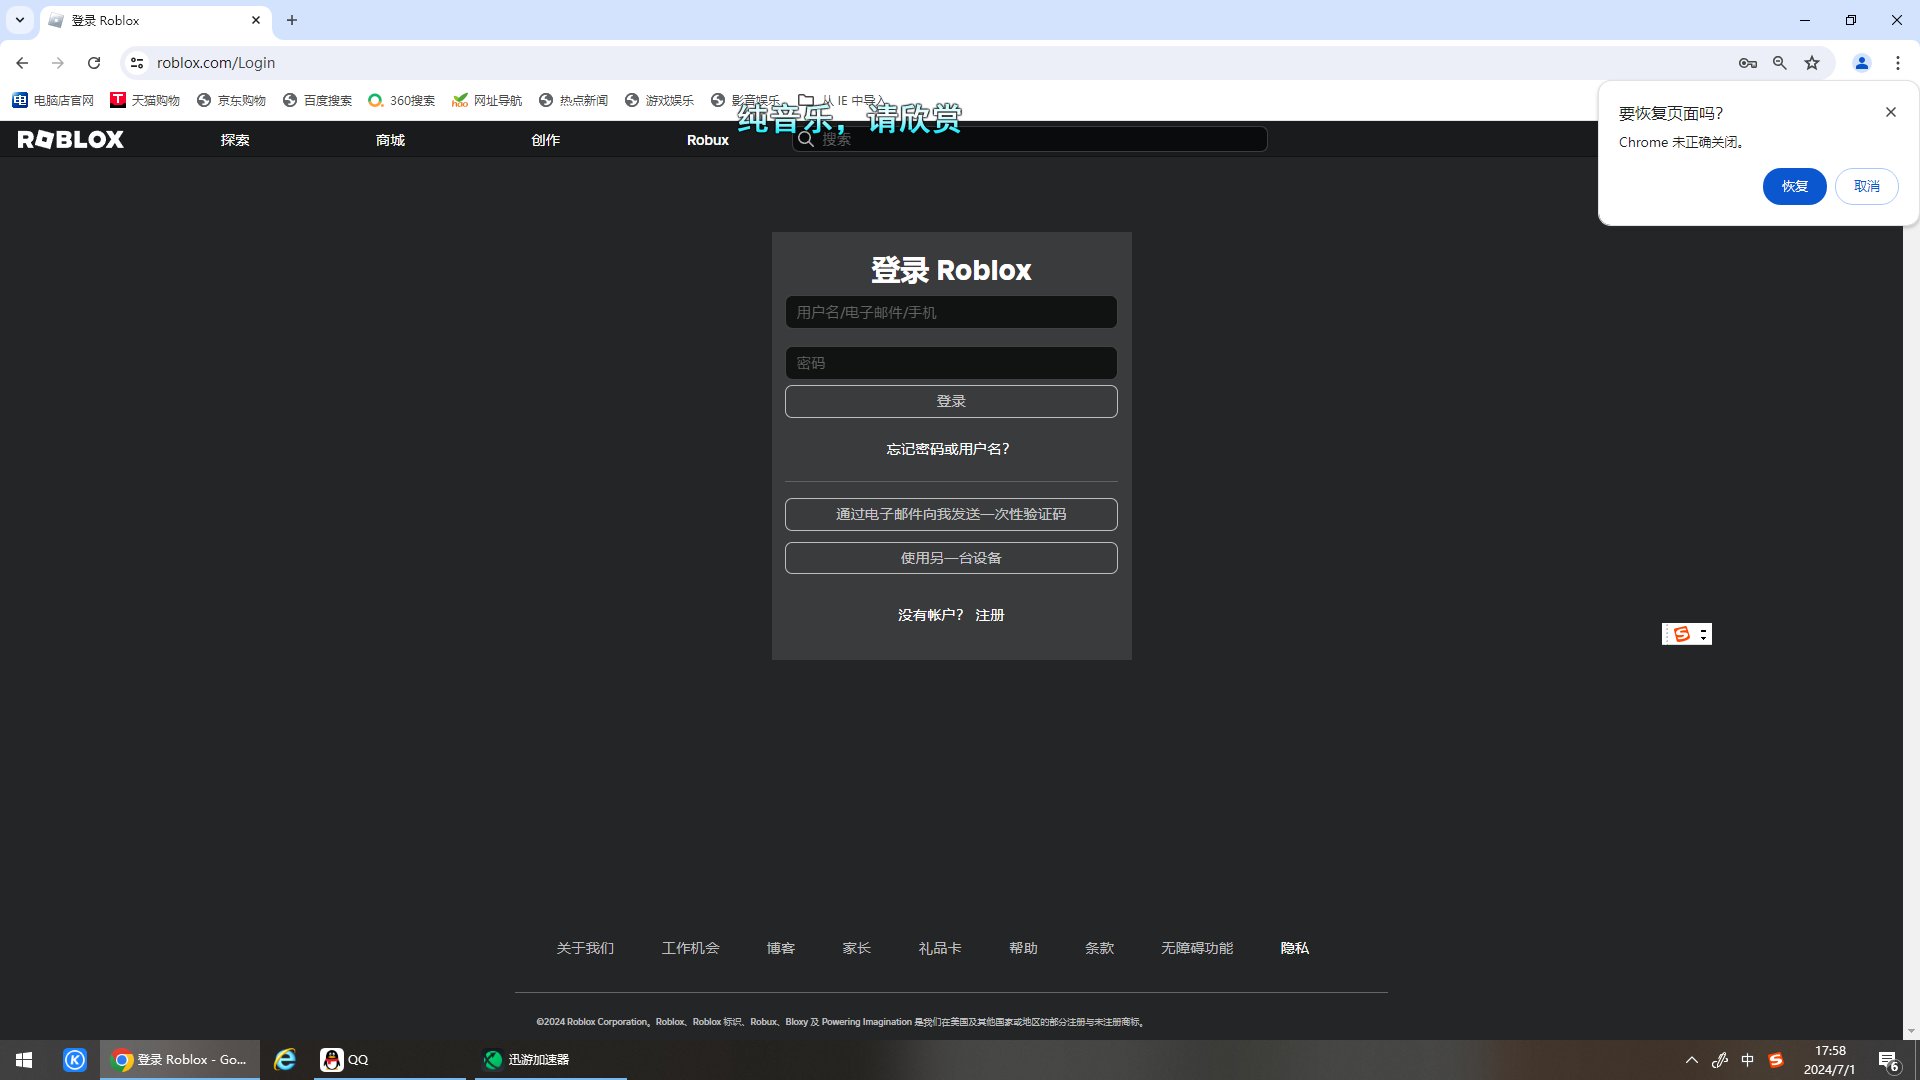Focus the username/email/phone field

pyautogui.click(x=951, y=312)
